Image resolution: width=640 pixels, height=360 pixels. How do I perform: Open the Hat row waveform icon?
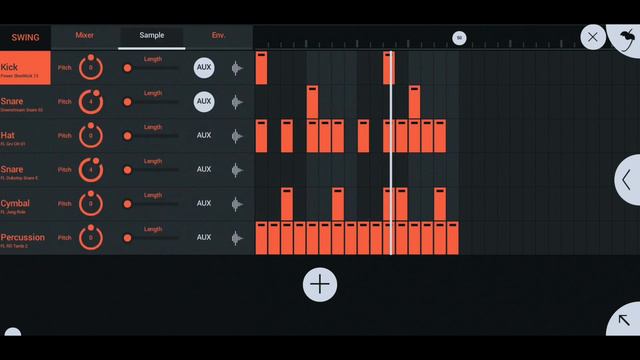point(237,136)
